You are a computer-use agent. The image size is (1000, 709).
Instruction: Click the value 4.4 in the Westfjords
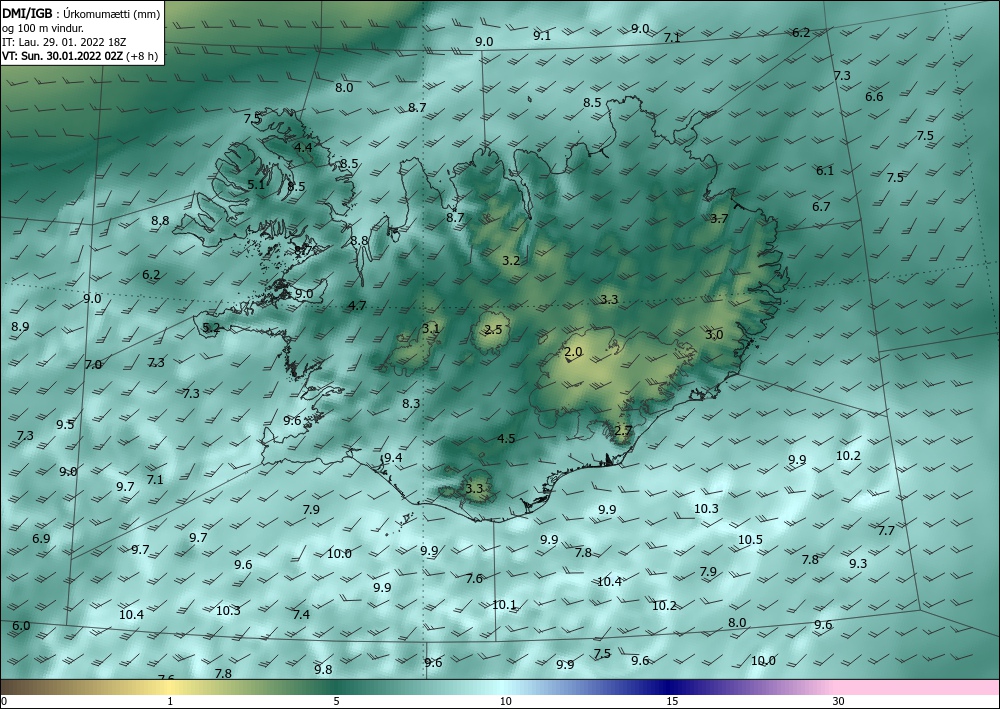[x=303, y=147]
